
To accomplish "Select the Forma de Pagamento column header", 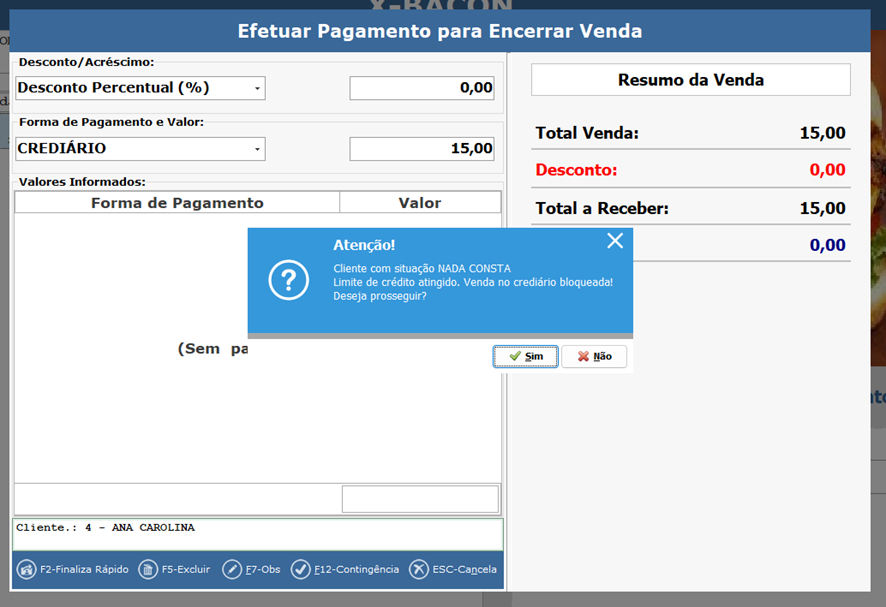I will pos(177,203).
